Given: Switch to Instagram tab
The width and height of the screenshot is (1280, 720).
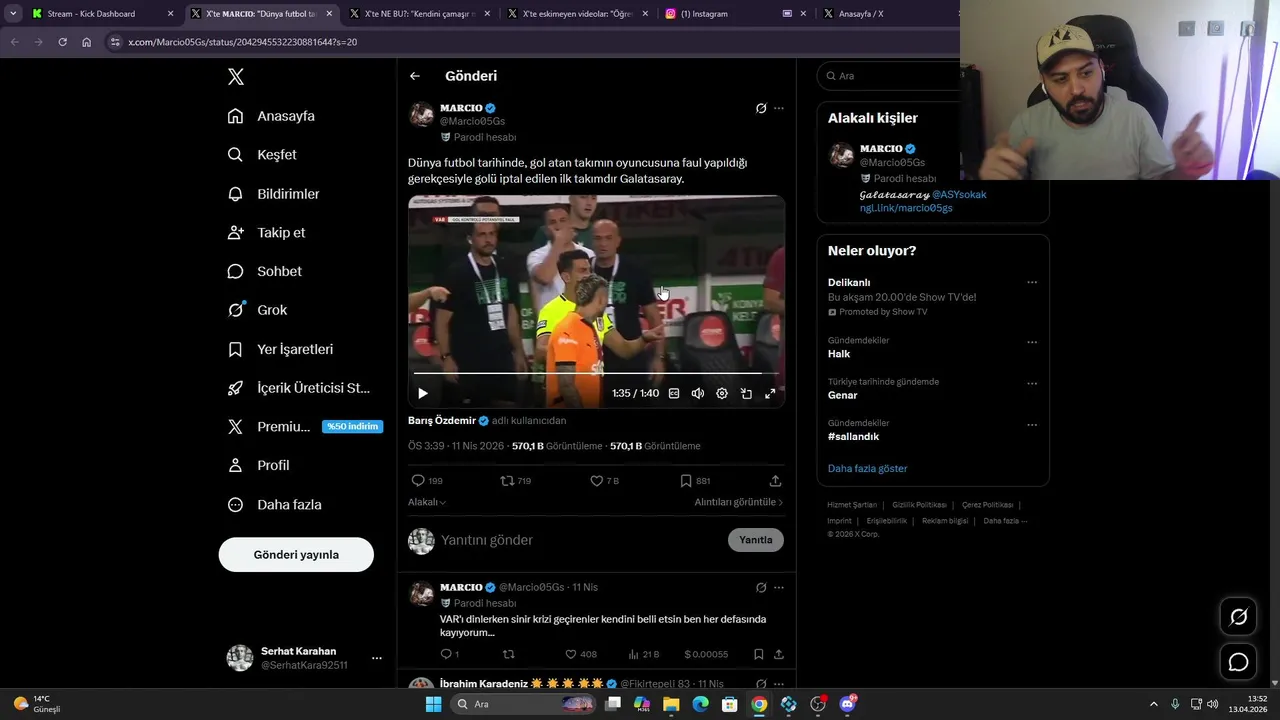Looking at the screenshot, I should tap(735, 14).
